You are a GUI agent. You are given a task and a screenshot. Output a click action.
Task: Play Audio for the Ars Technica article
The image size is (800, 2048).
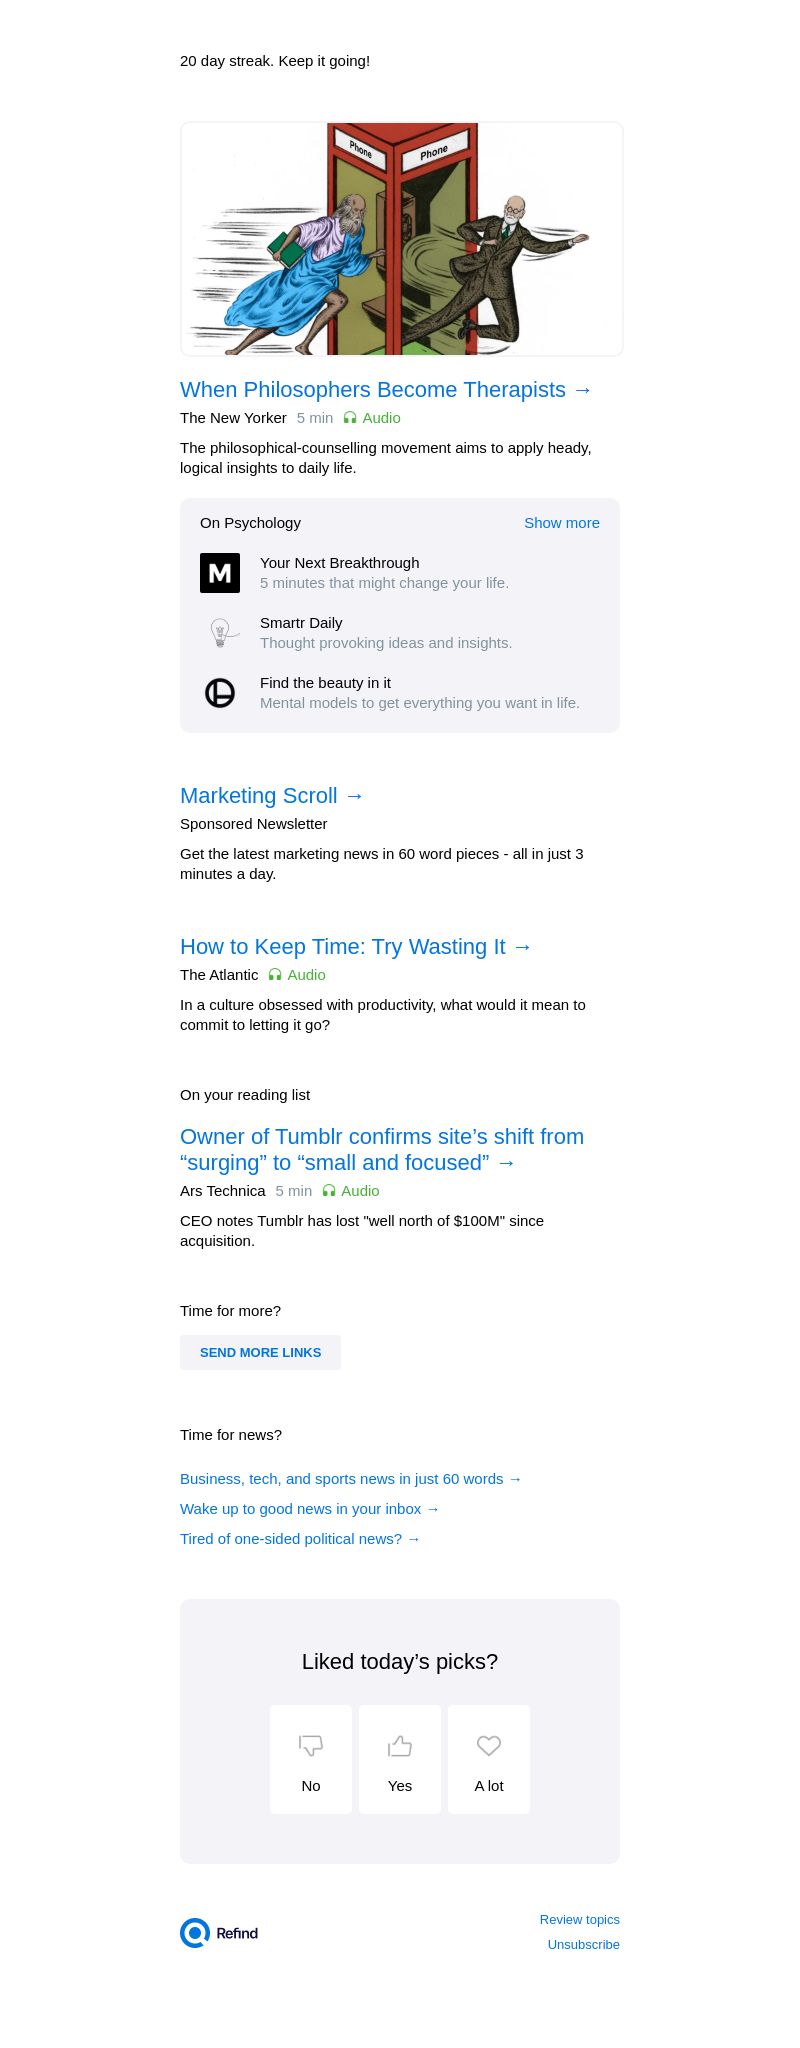pos(351,1191)
